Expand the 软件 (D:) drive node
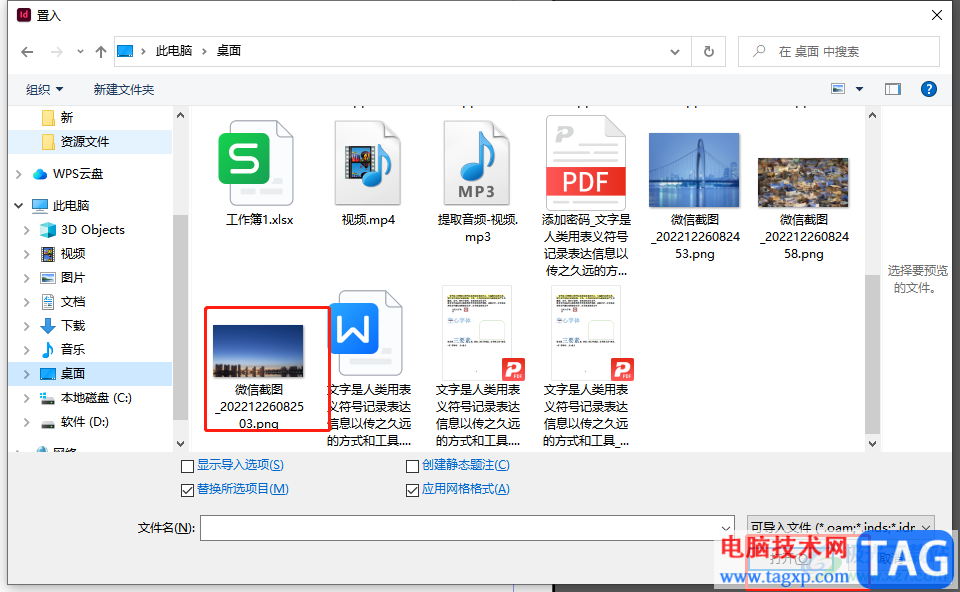Viewport: 960px width, 592px height. pyautogui.click(x=27, y=422)
